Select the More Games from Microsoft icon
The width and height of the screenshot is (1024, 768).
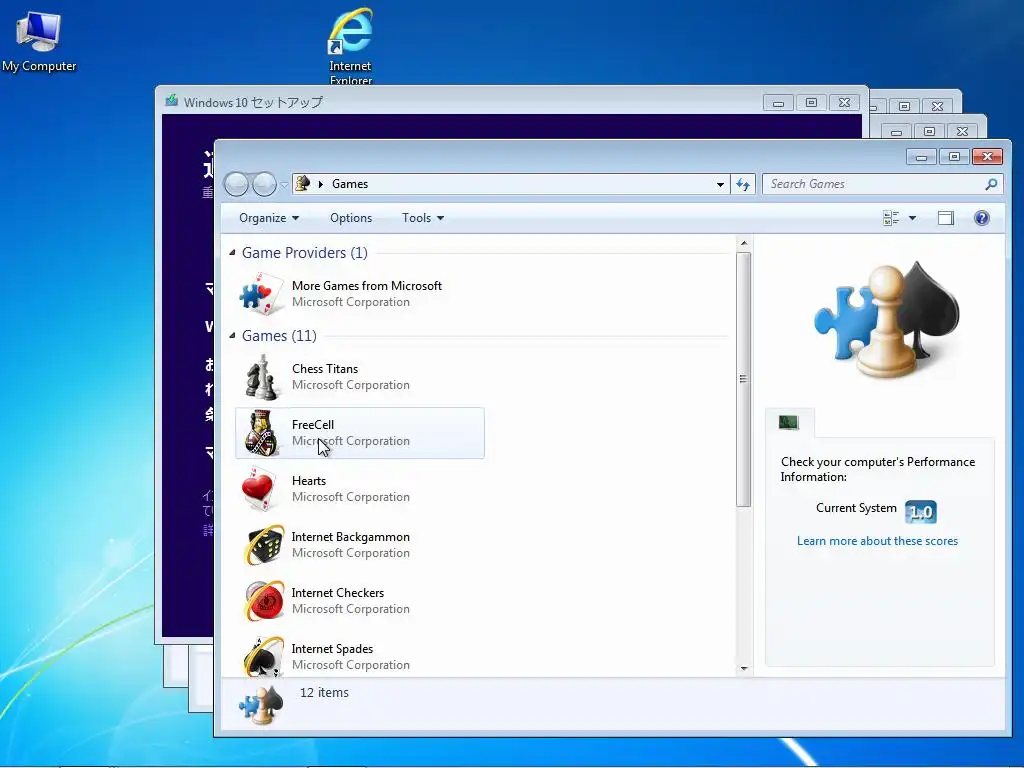click(x=261, y=294)
